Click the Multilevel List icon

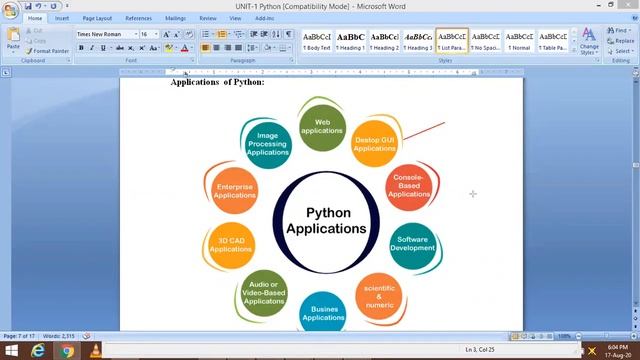tap(238, 34)
